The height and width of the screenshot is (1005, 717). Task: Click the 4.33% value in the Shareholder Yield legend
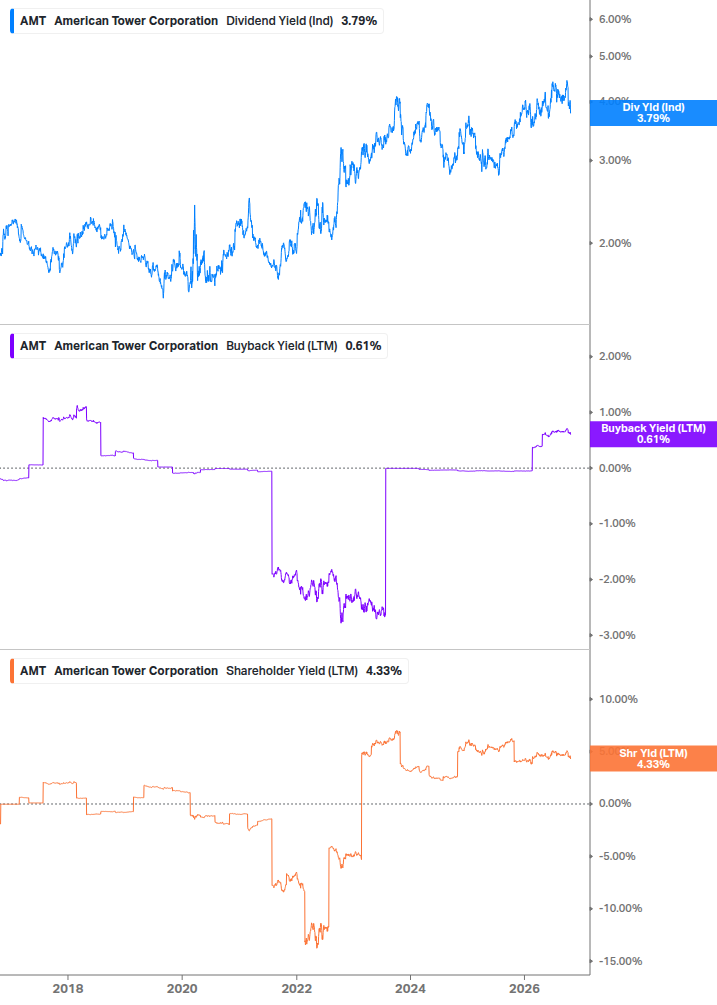(x=384, y=670)
